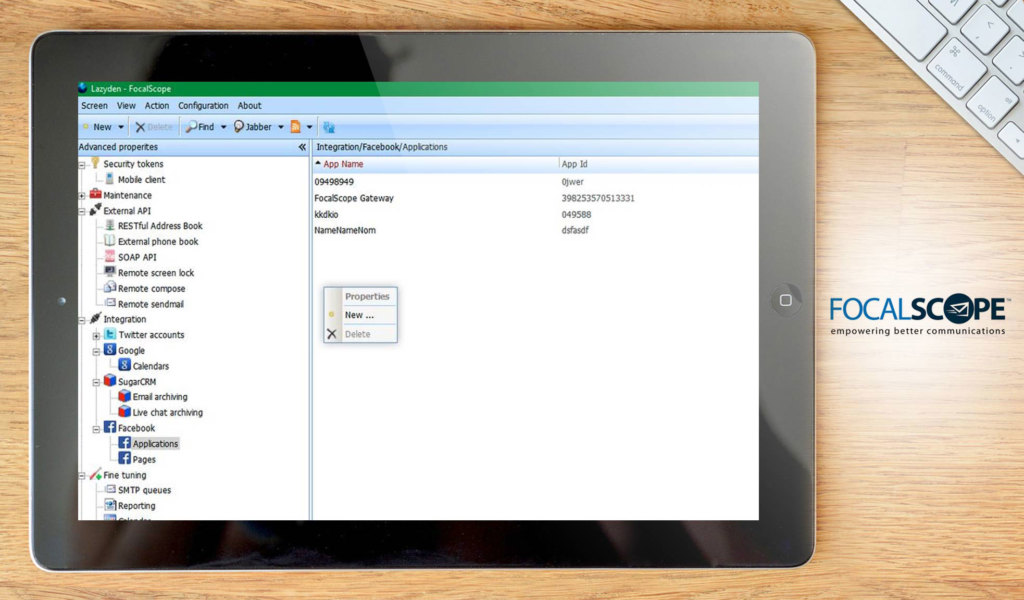The image size is (1024, 600).
Task: Open the New button dropdown arrow
Action: tap(121, 127)
